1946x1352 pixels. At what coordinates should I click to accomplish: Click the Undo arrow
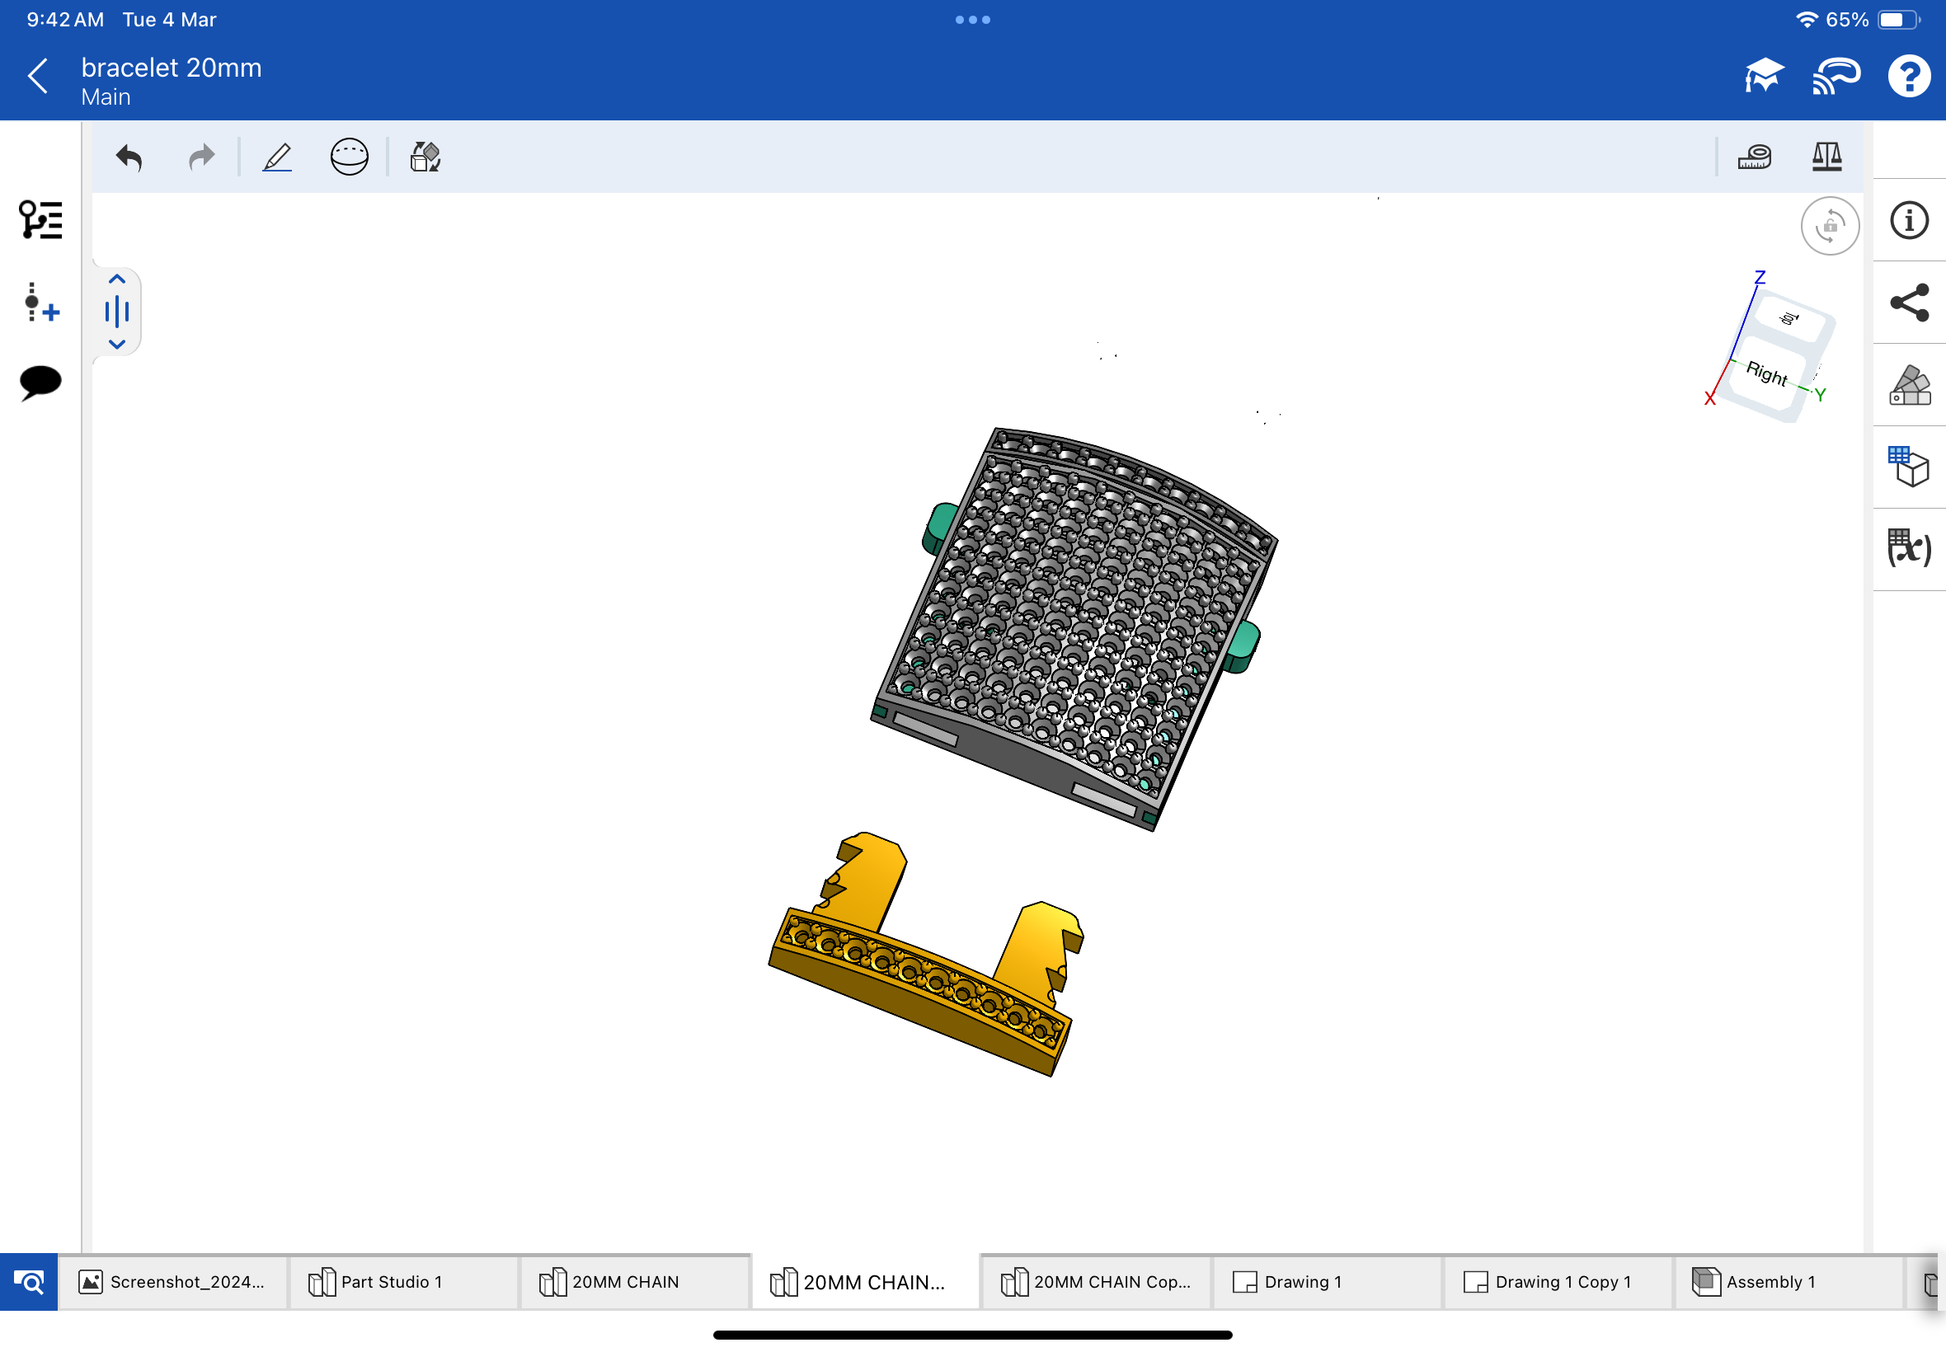(130, 157)
